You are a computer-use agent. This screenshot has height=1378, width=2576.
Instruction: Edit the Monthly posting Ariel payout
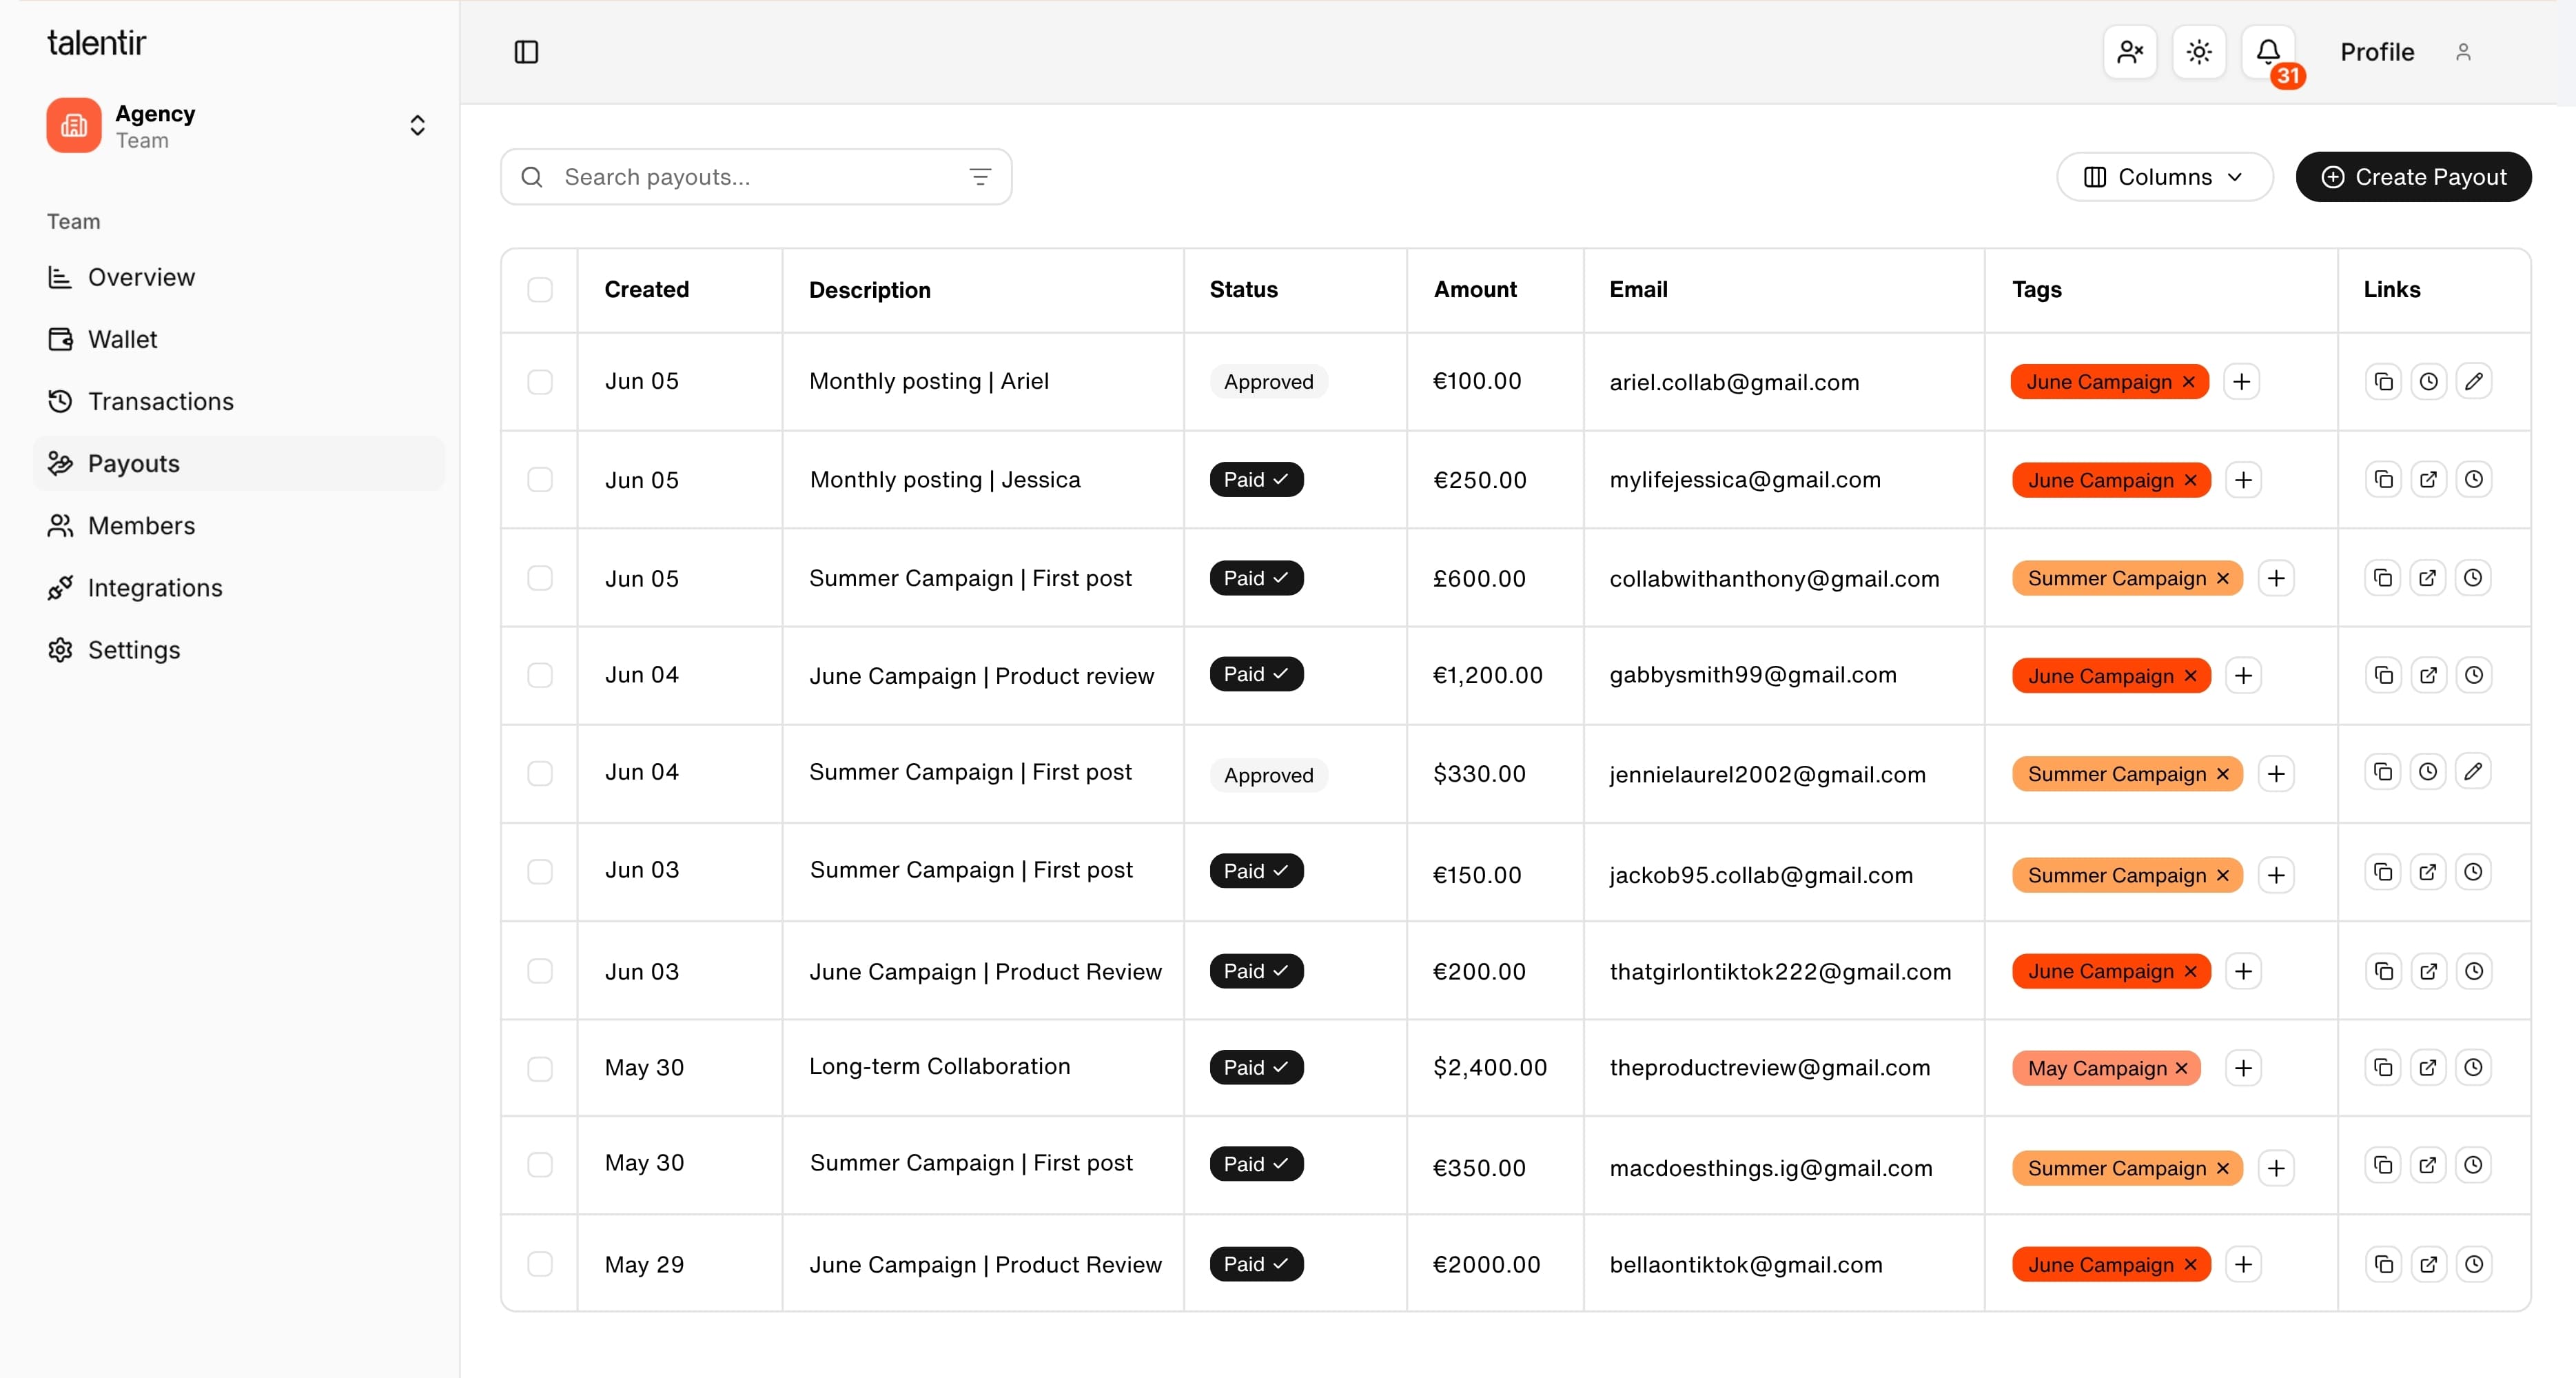tap(2474, 381)
